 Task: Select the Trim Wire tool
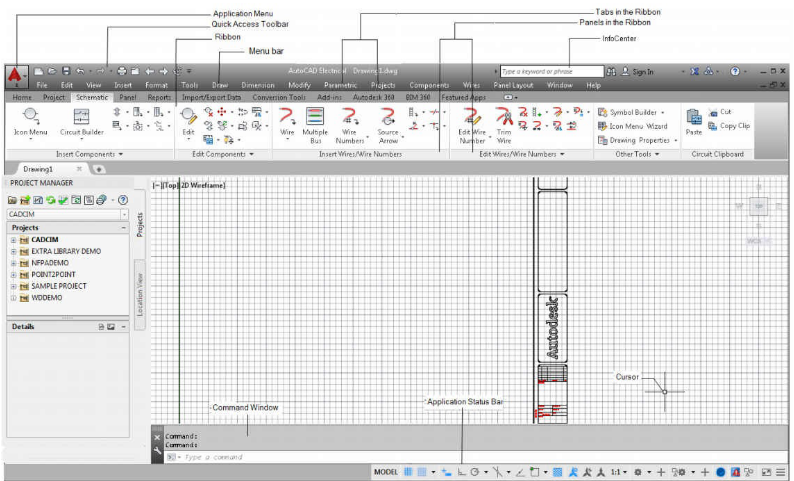(504, 125)
